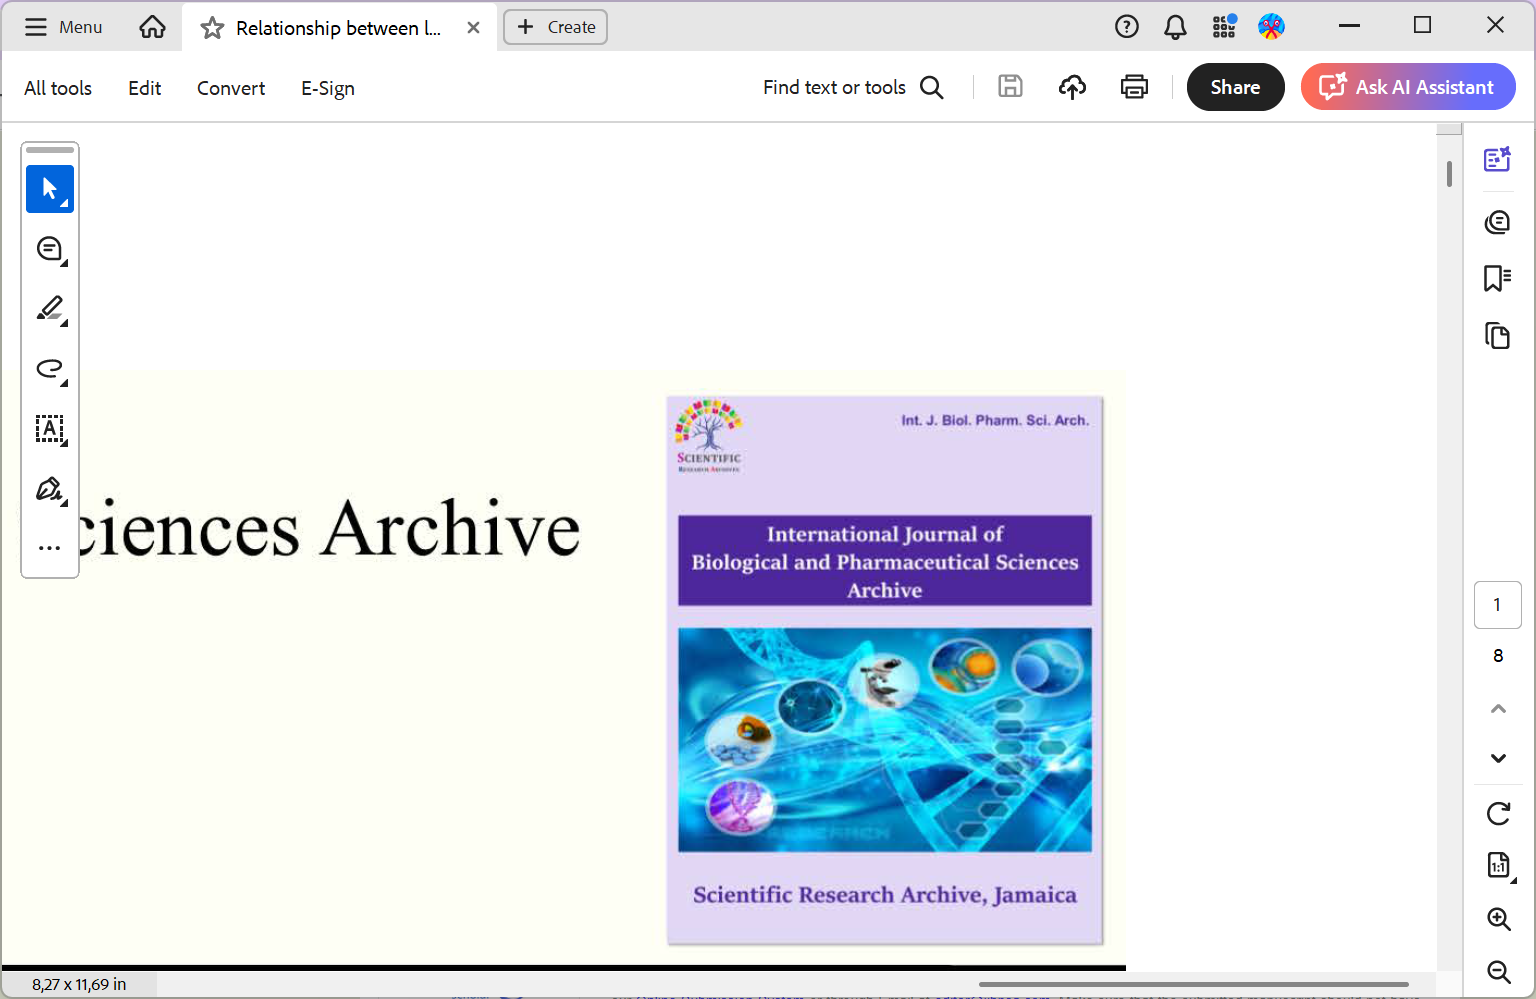
Task: Open the Adobe apps grid icon
Action: (x=1224, y=27)
